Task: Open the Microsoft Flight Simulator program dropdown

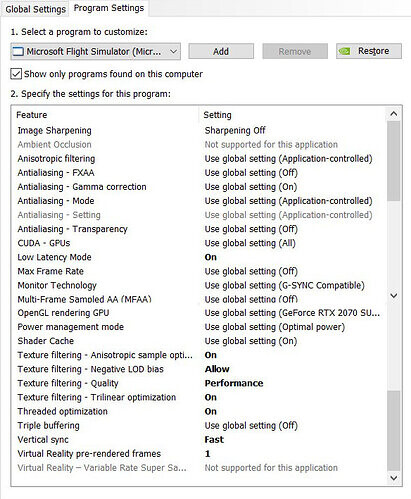Action: (x=95, y=51)
